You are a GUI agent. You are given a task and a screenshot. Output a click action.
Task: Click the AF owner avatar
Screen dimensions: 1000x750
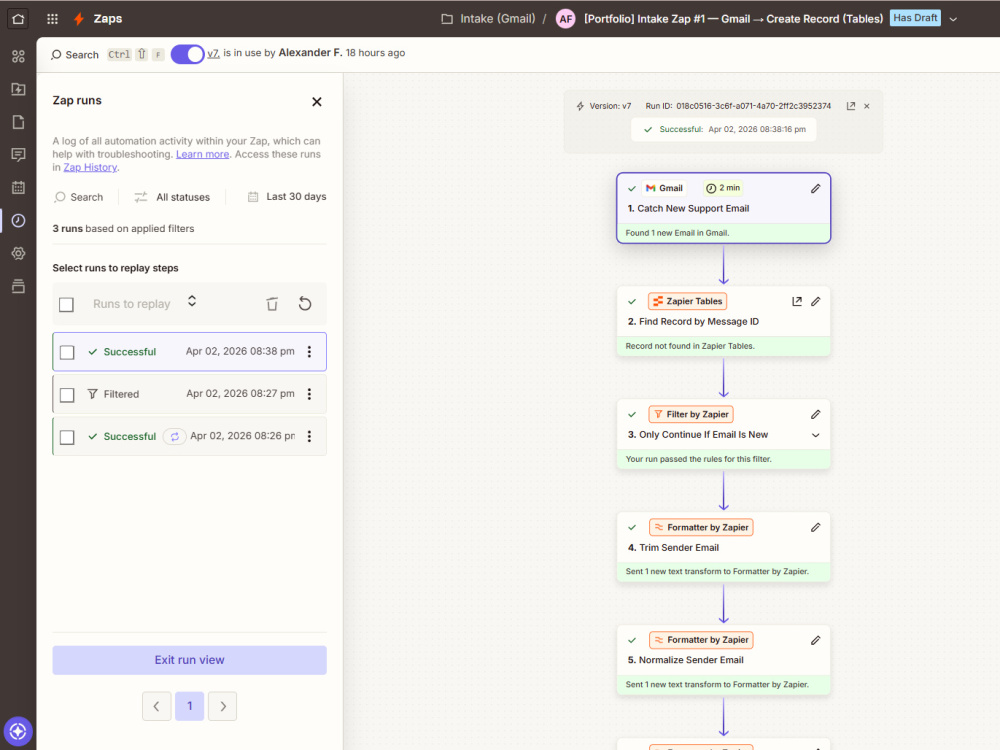tap(566, 18)
